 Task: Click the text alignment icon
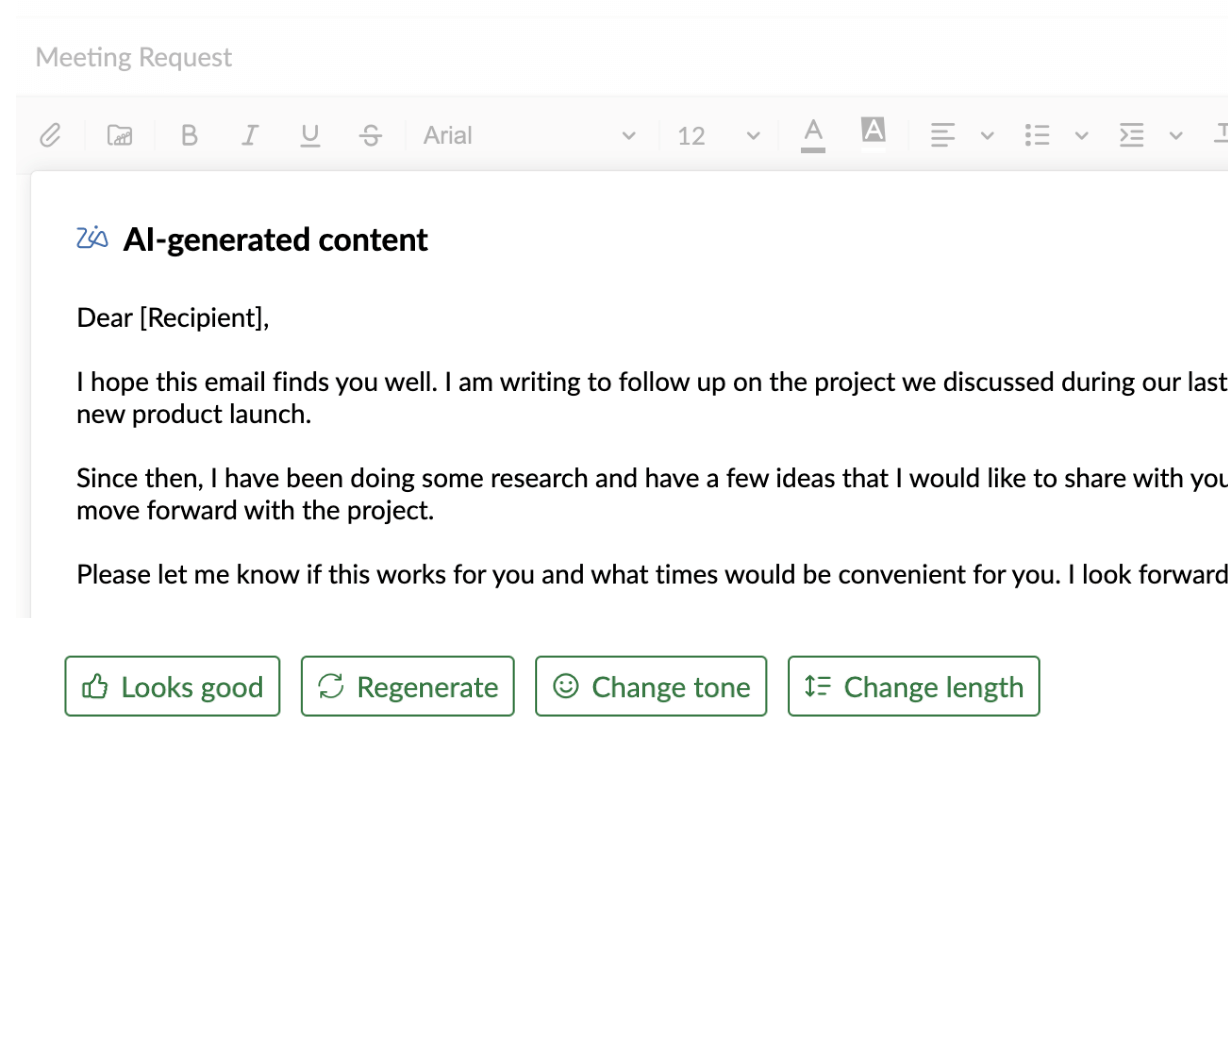942,135
